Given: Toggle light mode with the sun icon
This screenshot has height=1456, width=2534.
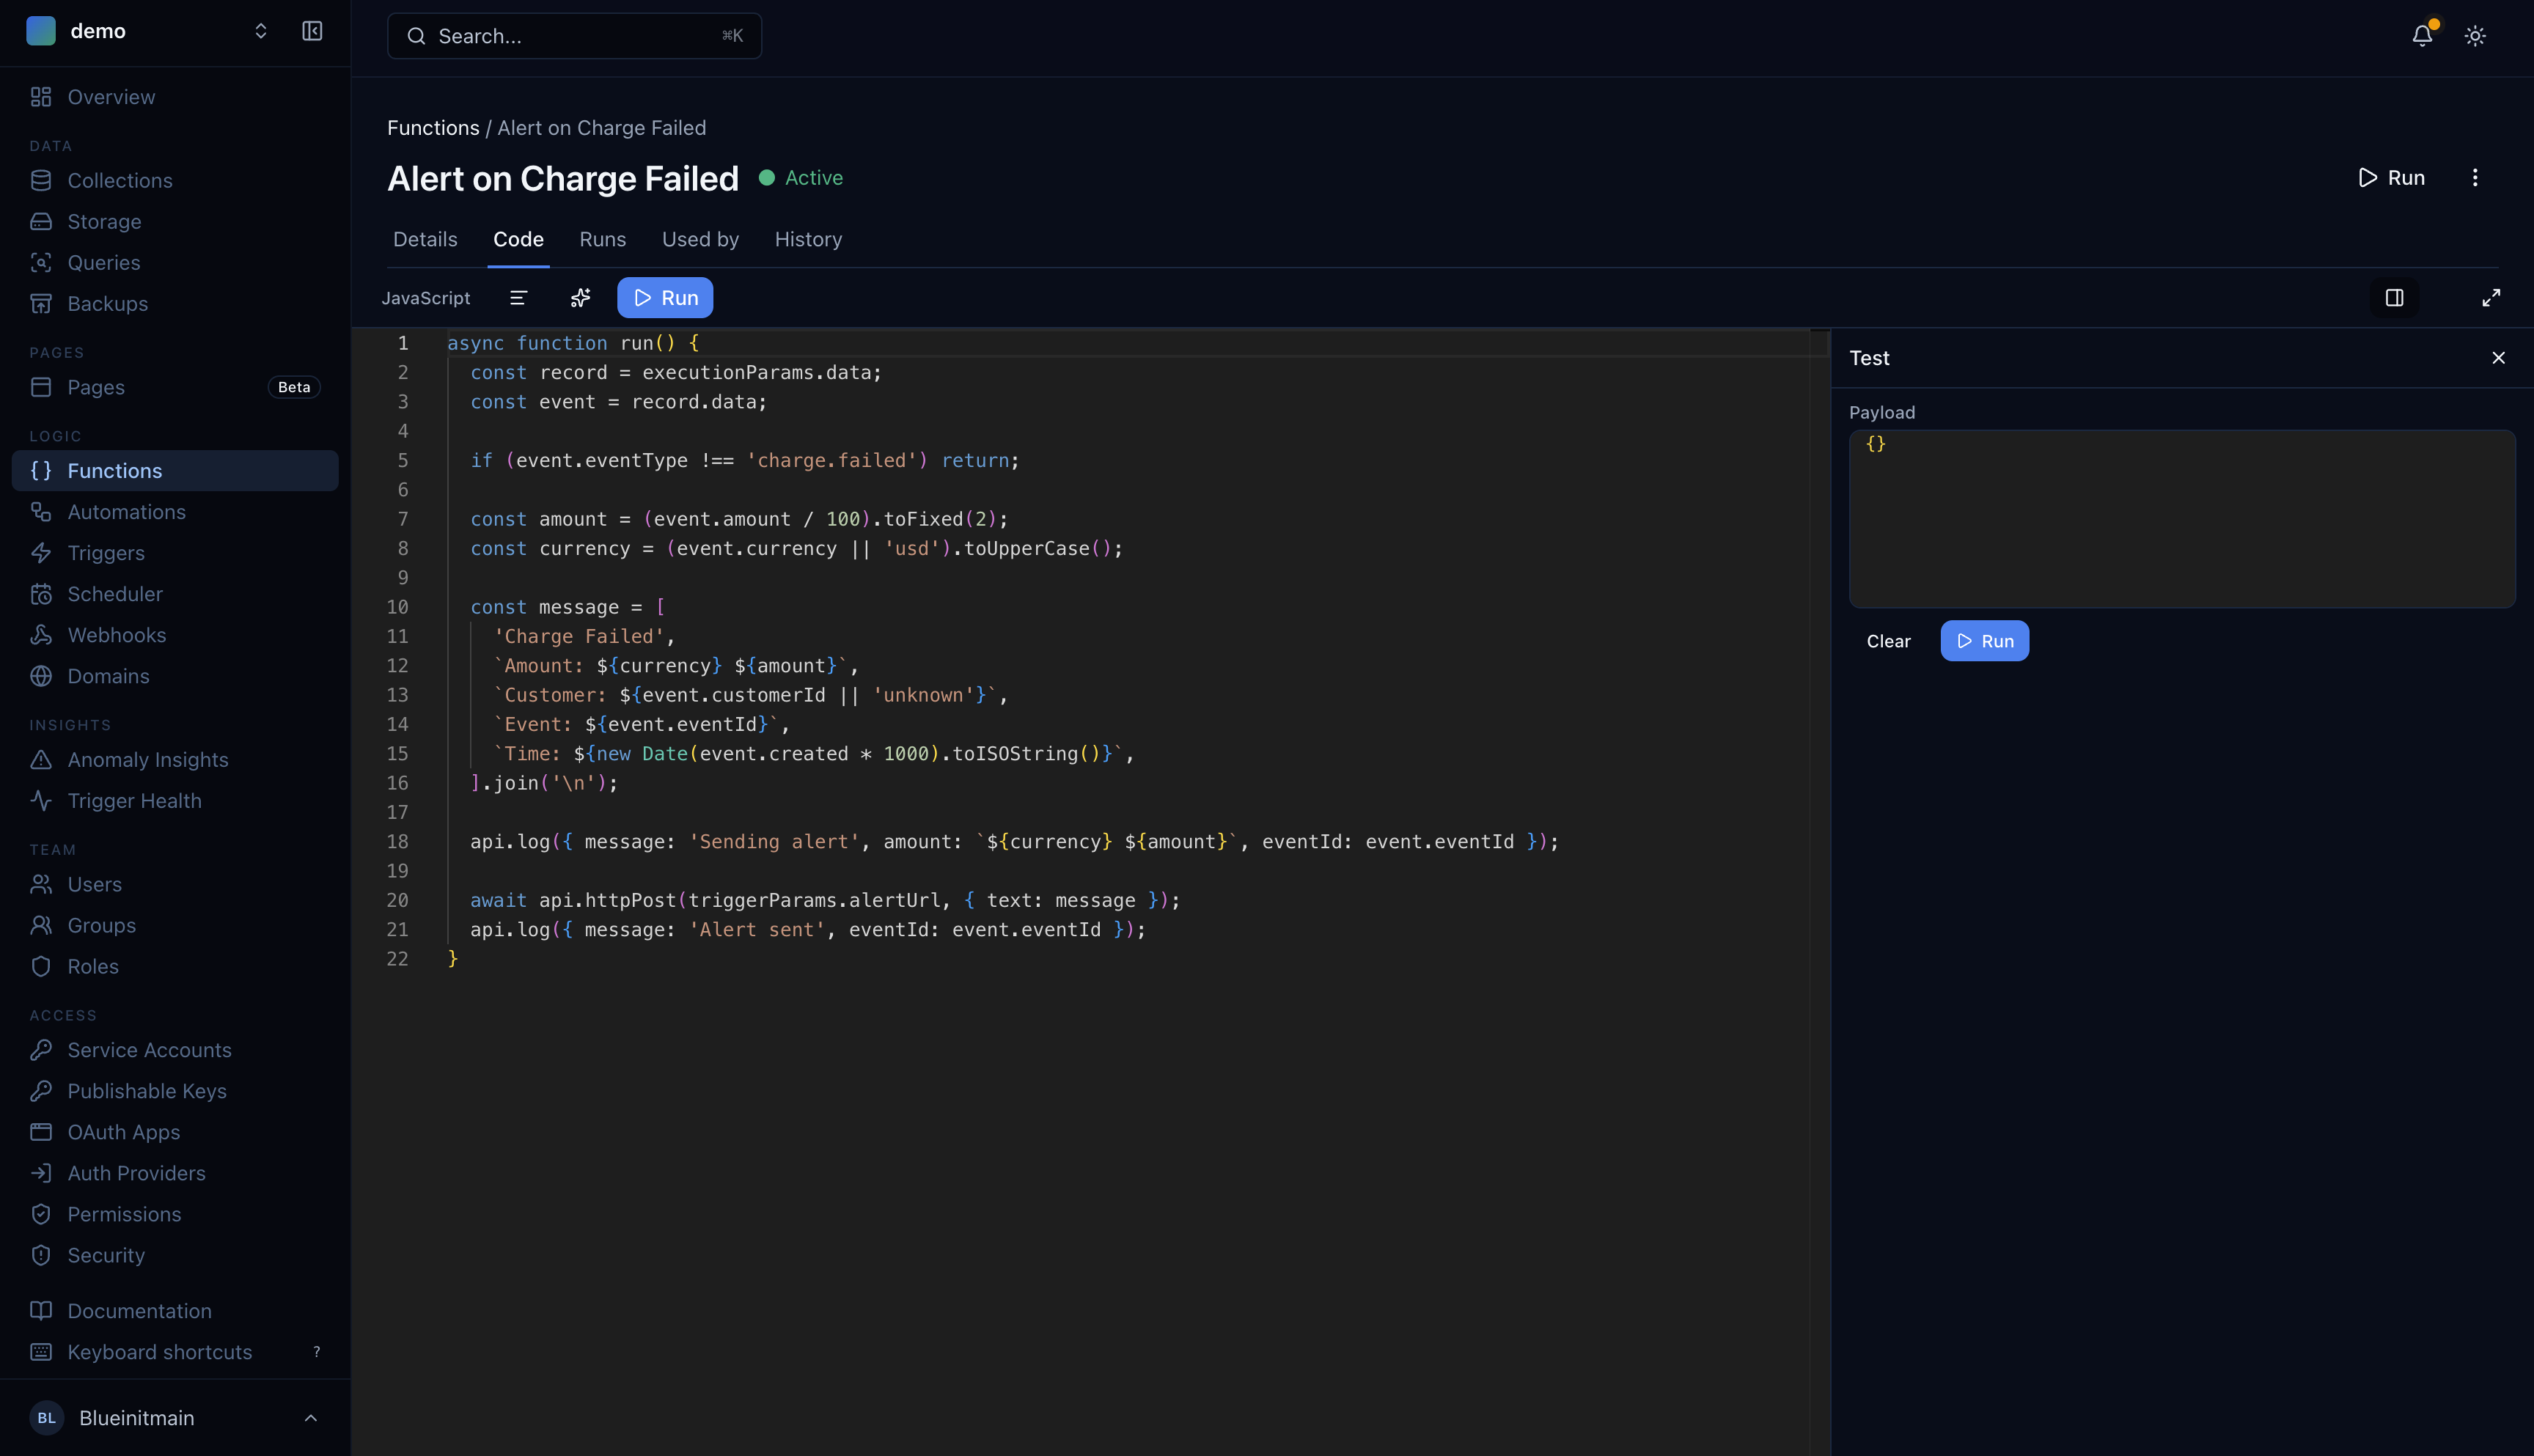Looking at the screenshot, I should 2475,35.
